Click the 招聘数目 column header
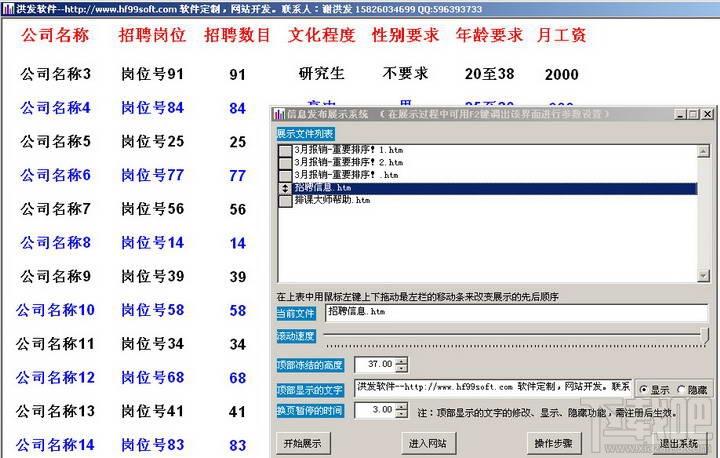Screen dimensions: 720x458 237,35
